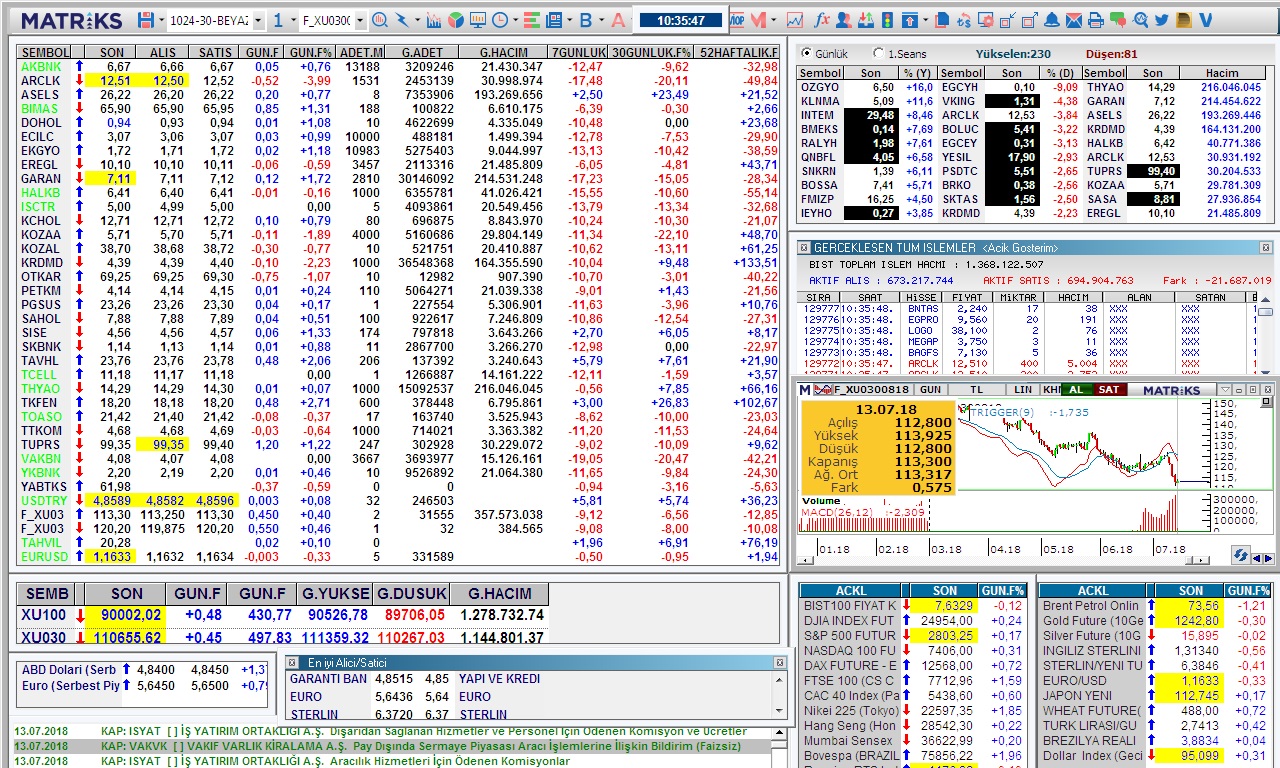Select the USDTRY row in the watchlist
Image resolution: width=1280 pixels, height=768 pixels.
pyautogui.click(x=398, y=500)
